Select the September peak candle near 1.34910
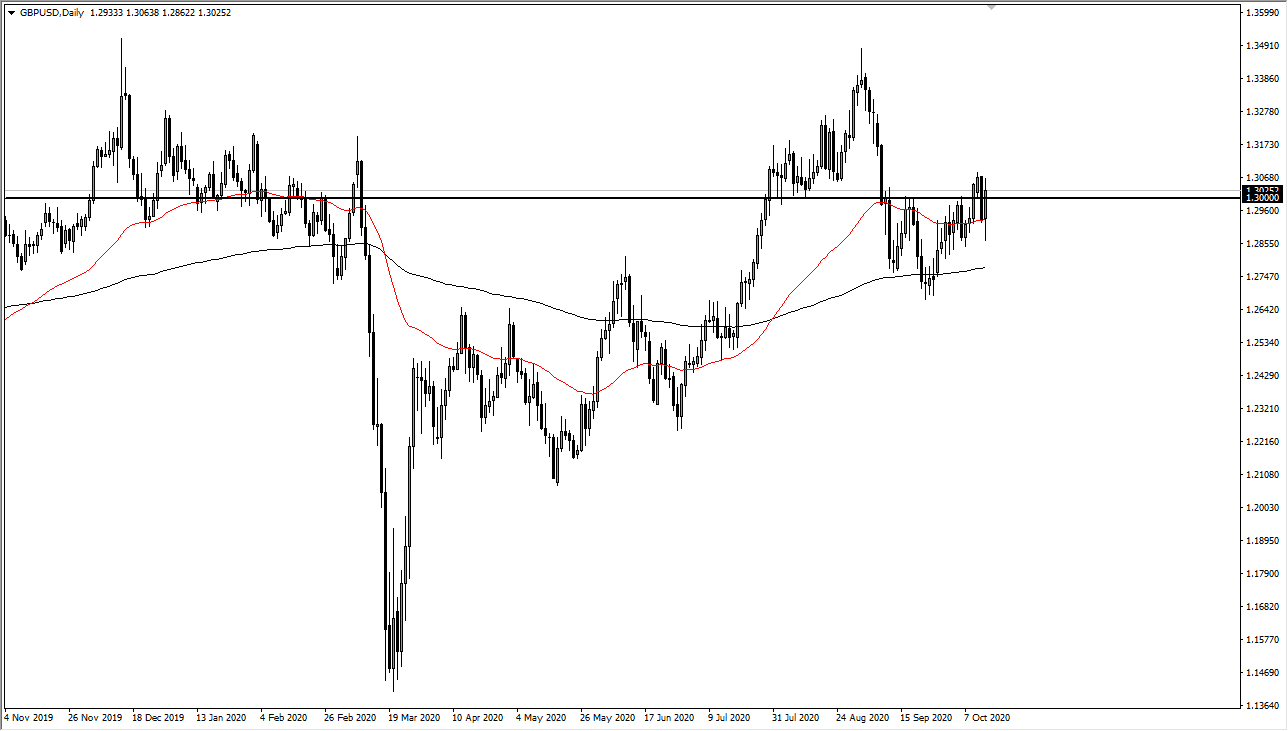This screenshot has height=731, width=1288. pyautogui.click(x=862, y=80)
